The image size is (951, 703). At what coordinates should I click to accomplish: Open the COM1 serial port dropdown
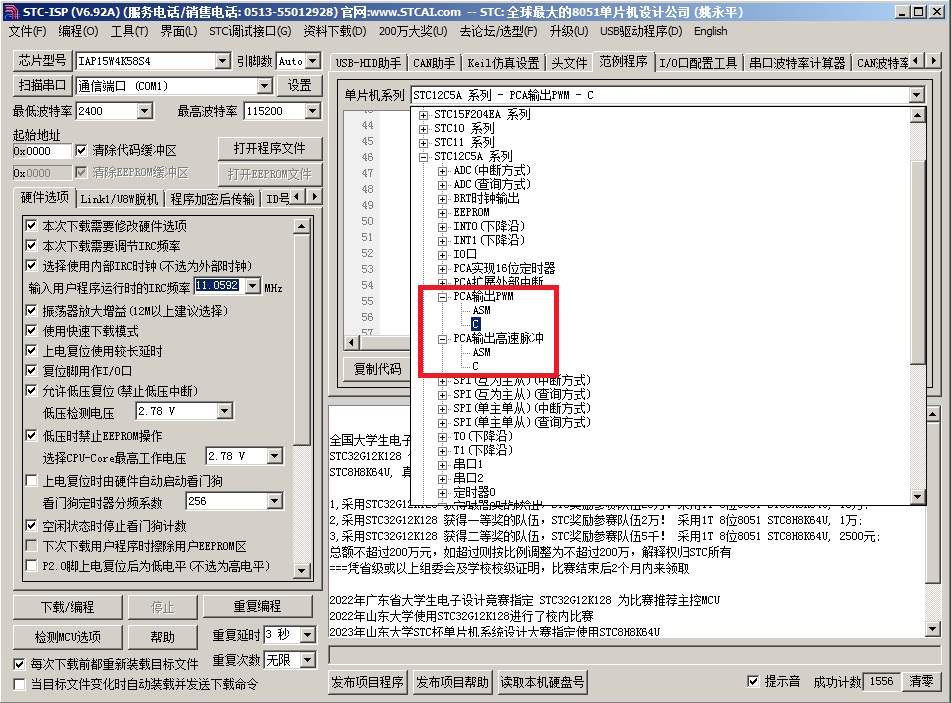pos(264,86)
